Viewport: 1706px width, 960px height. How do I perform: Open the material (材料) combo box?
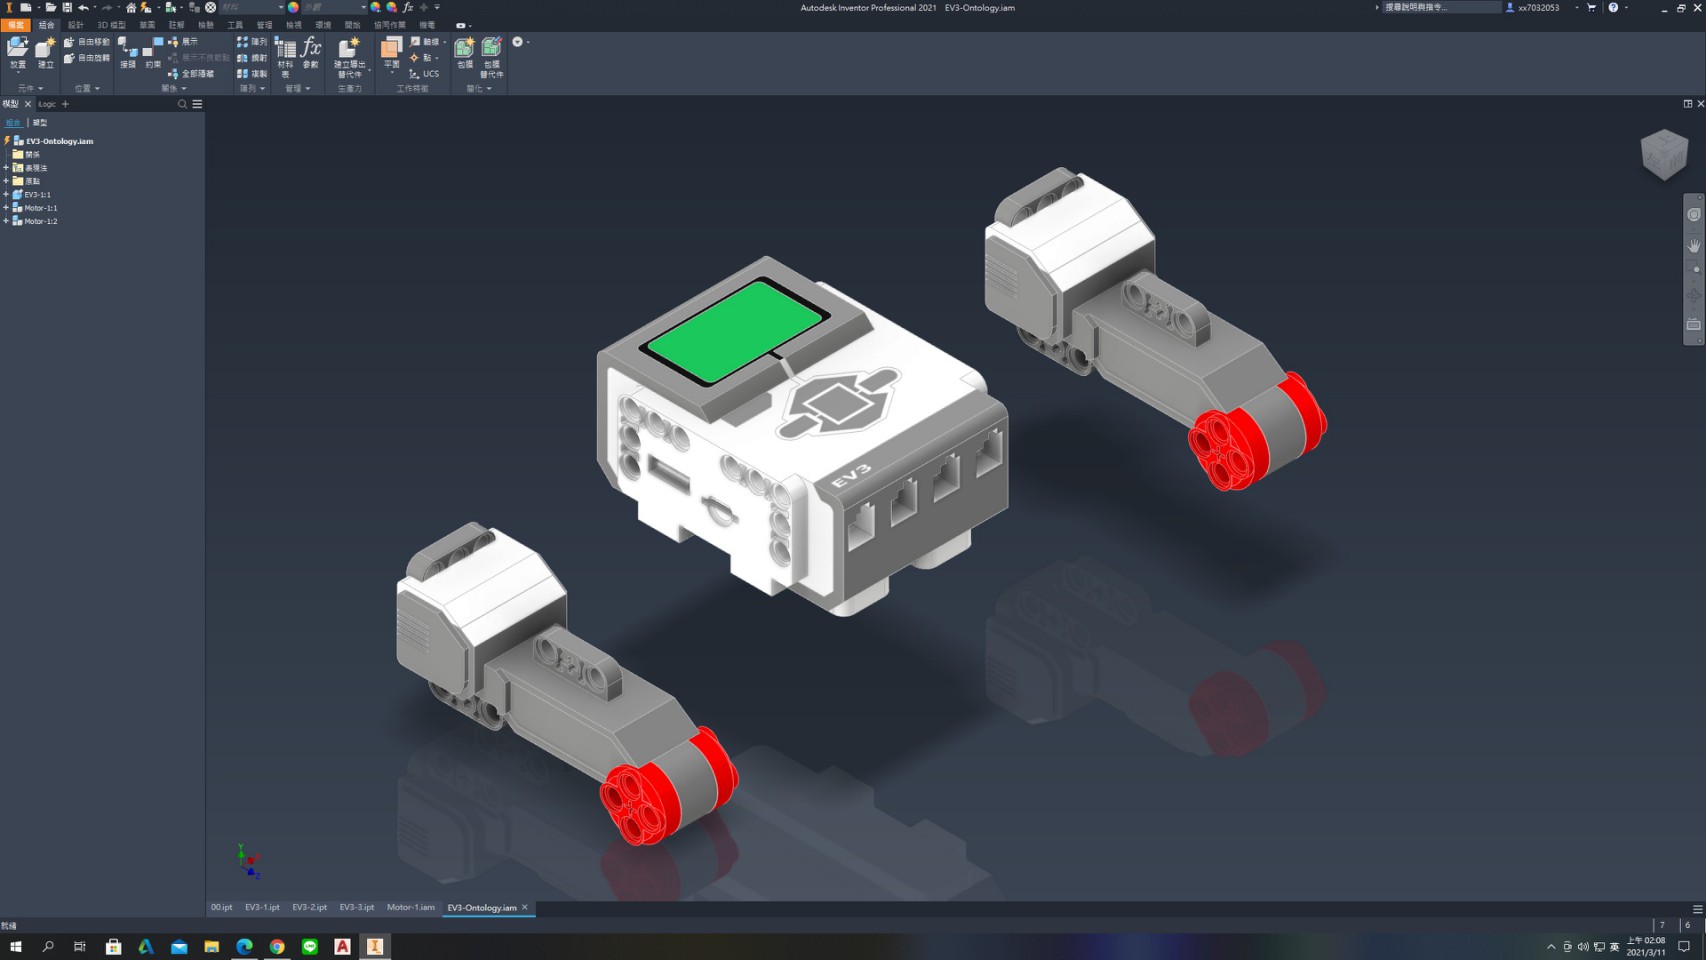[252, 7]
